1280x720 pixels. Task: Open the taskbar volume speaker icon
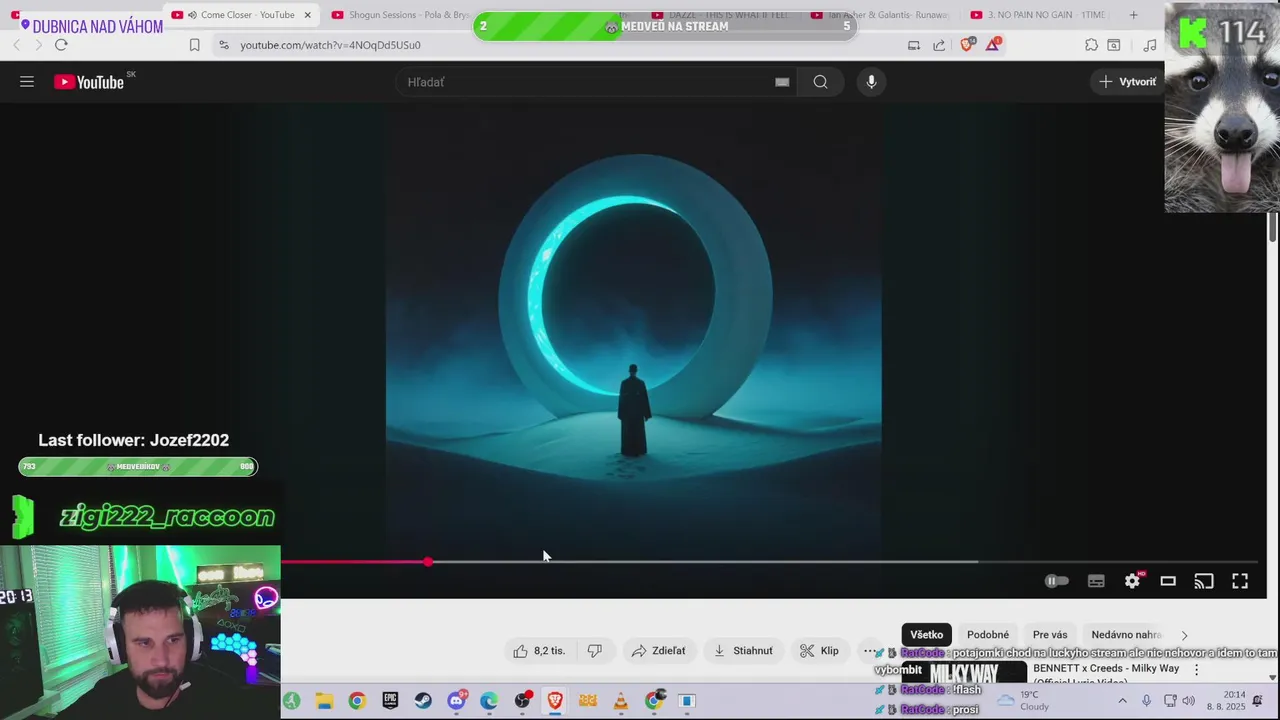(x=1188, y=701)
